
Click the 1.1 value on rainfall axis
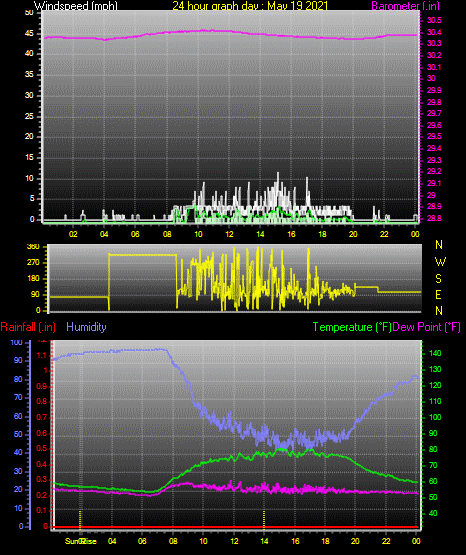pyautogui.click(x=42, y=355)
